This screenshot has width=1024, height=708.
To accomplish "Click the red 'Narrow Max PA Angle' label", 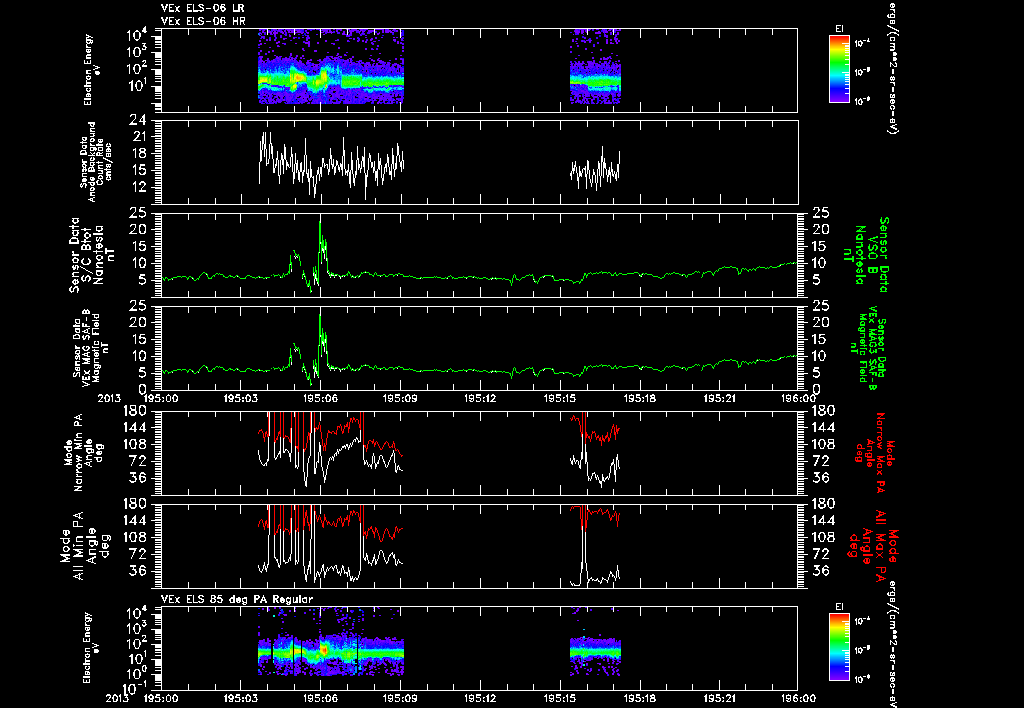I will 873,452.
